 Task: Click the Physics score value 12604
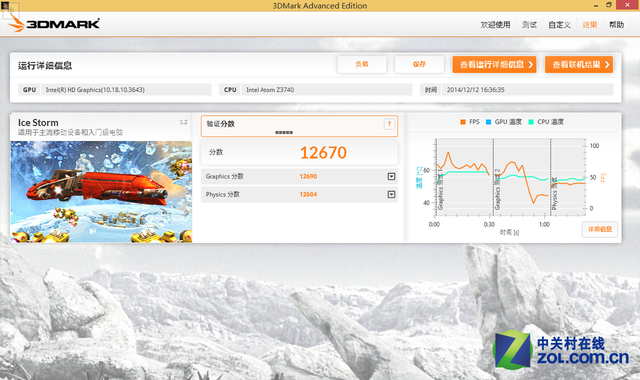(308, 194)
